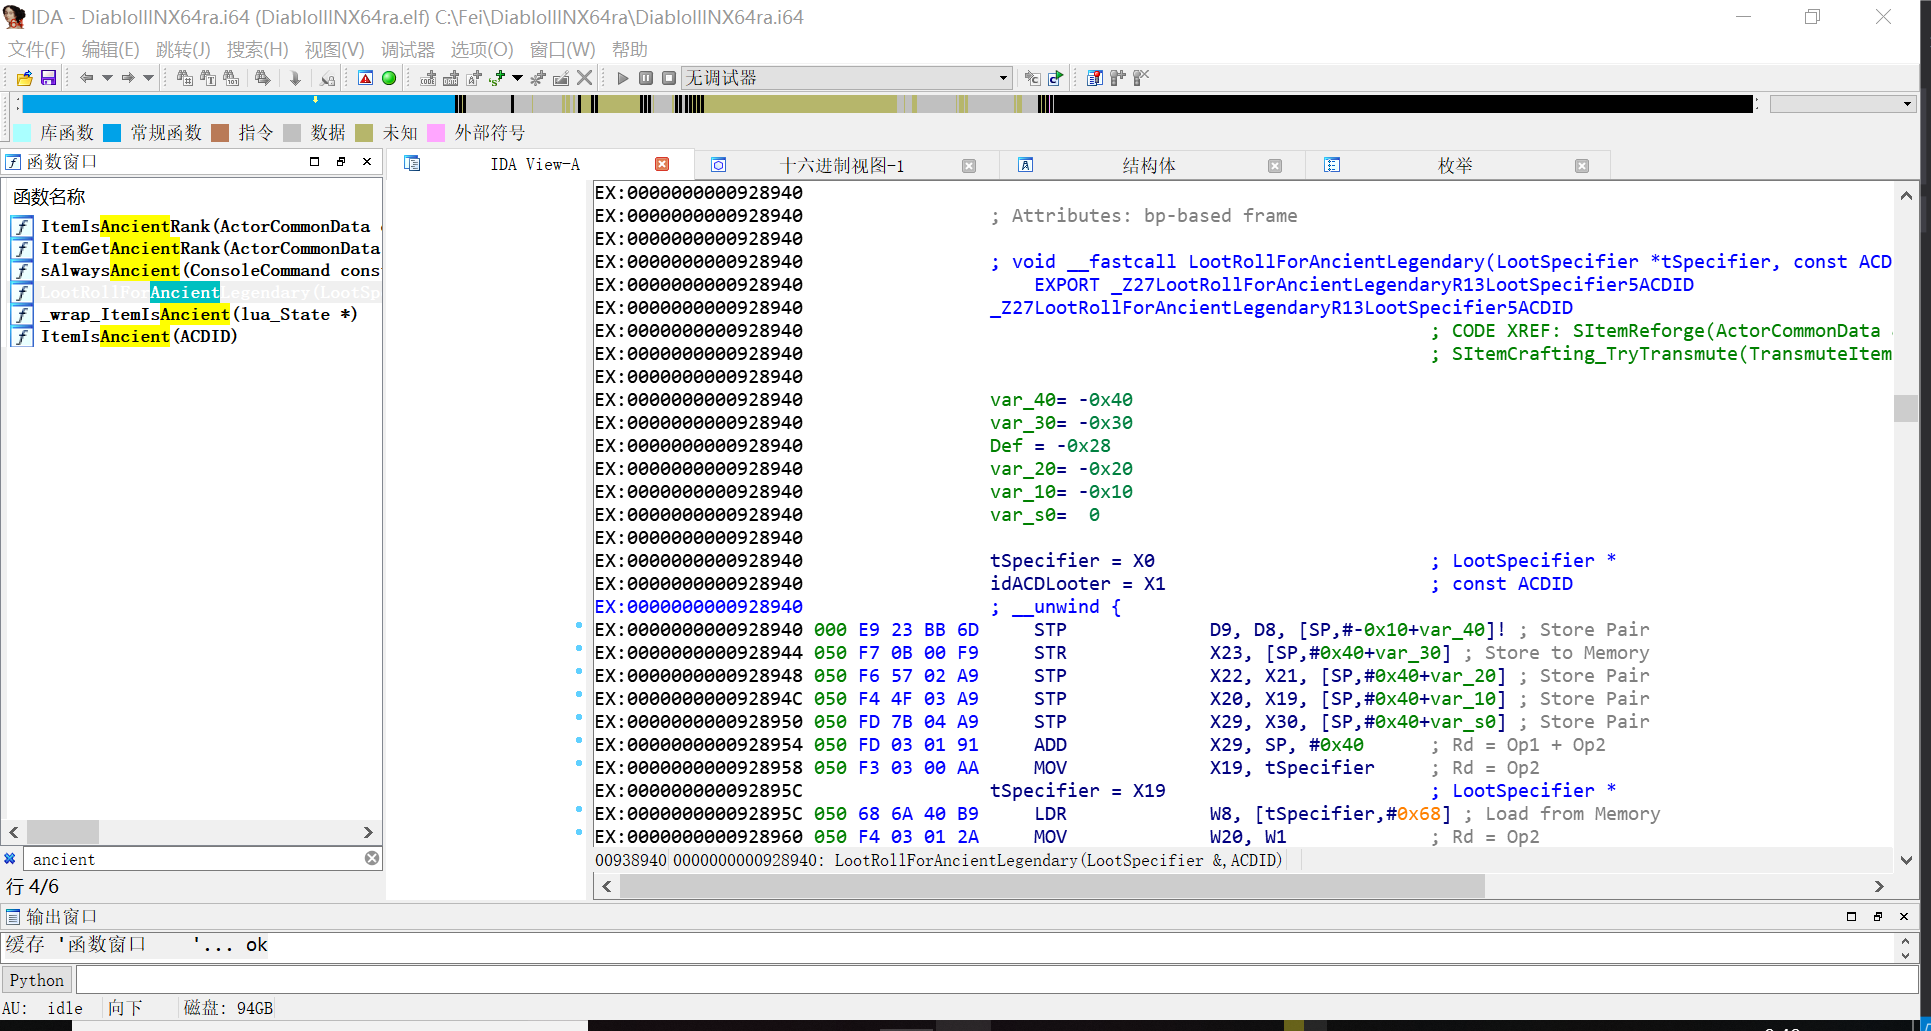Click the rename pencil toolbar icon
Viewport: 1931px width, 1031px height.
tap(561, 78)
